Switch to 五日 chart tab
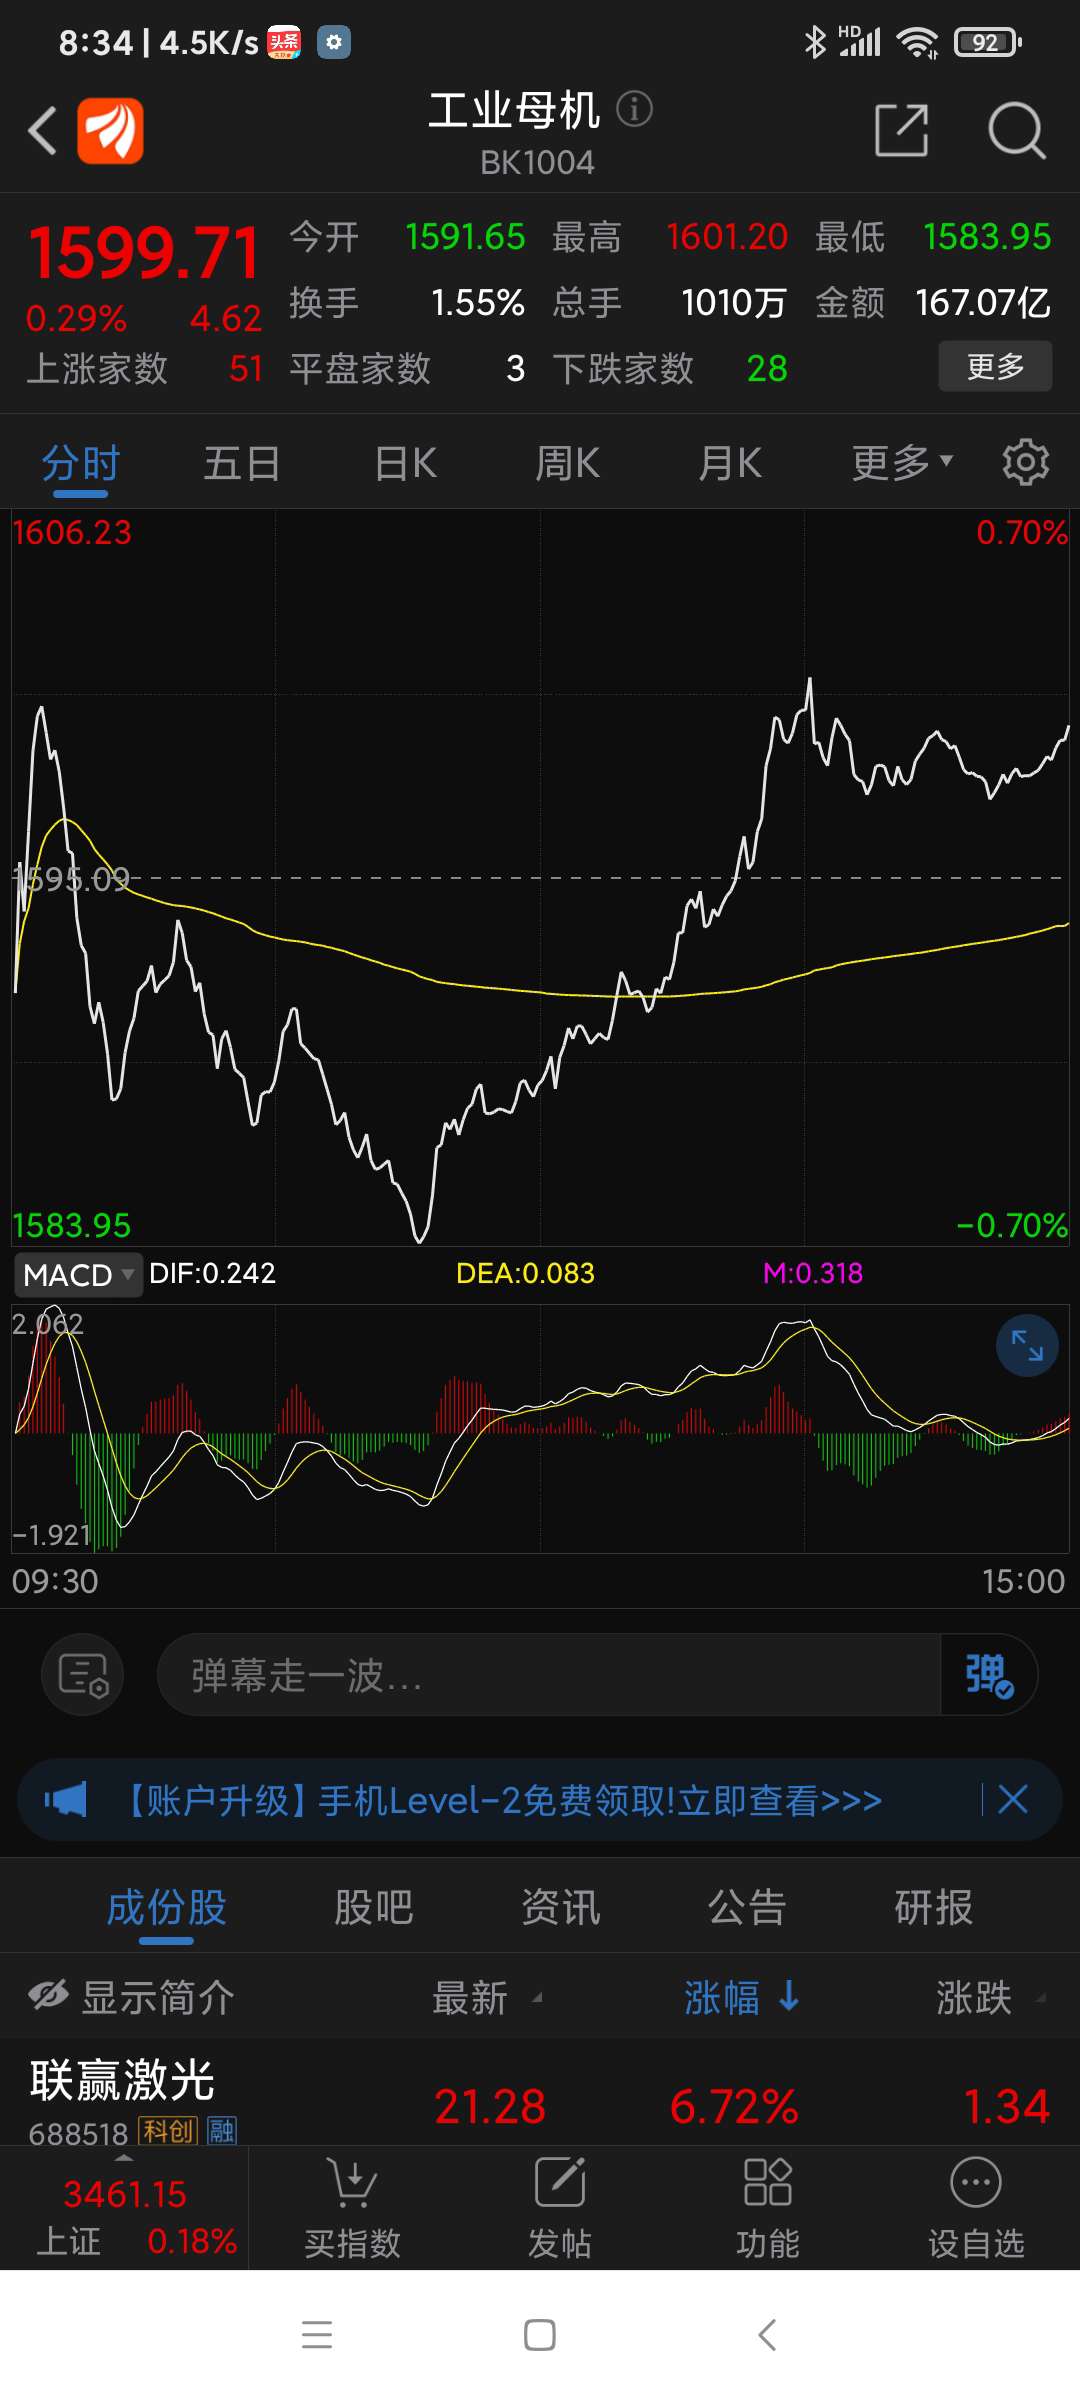The image size is (1080, 2400). tap(242, 463)
